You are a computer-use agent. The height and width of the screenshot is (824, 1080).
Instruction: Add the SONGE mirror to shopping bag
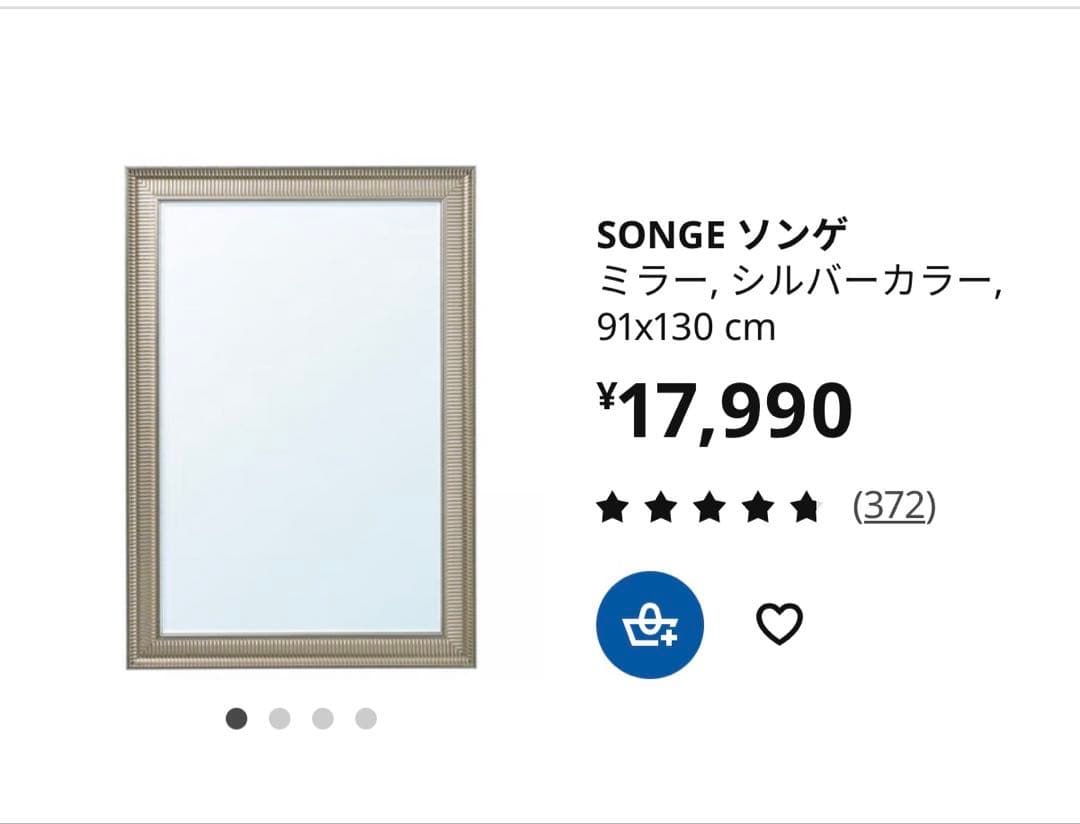650,625
